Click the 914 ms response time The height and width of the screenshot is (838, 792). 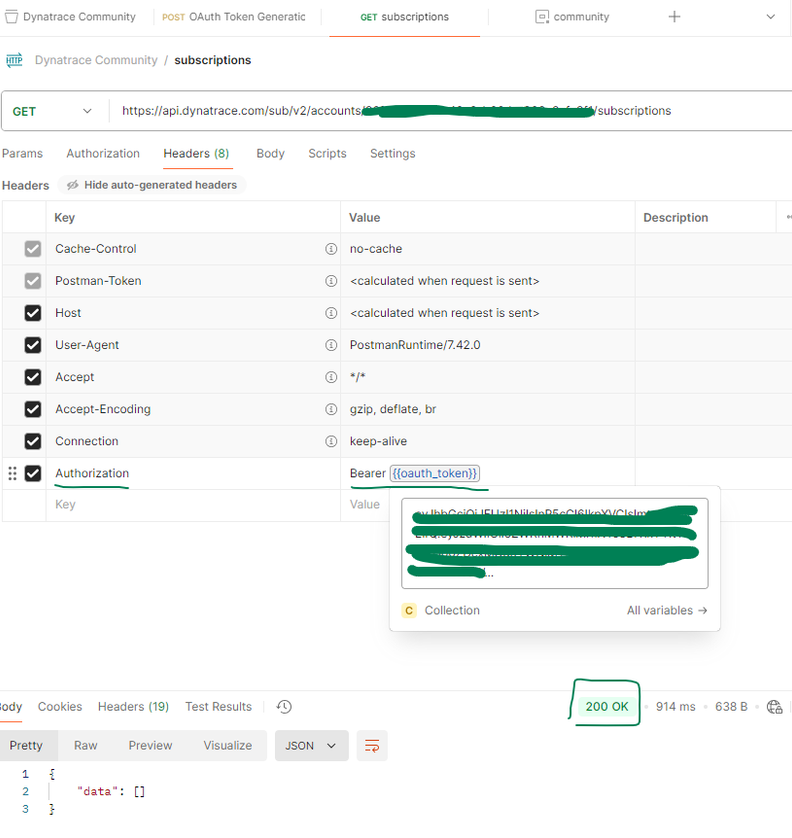[675, 707]
